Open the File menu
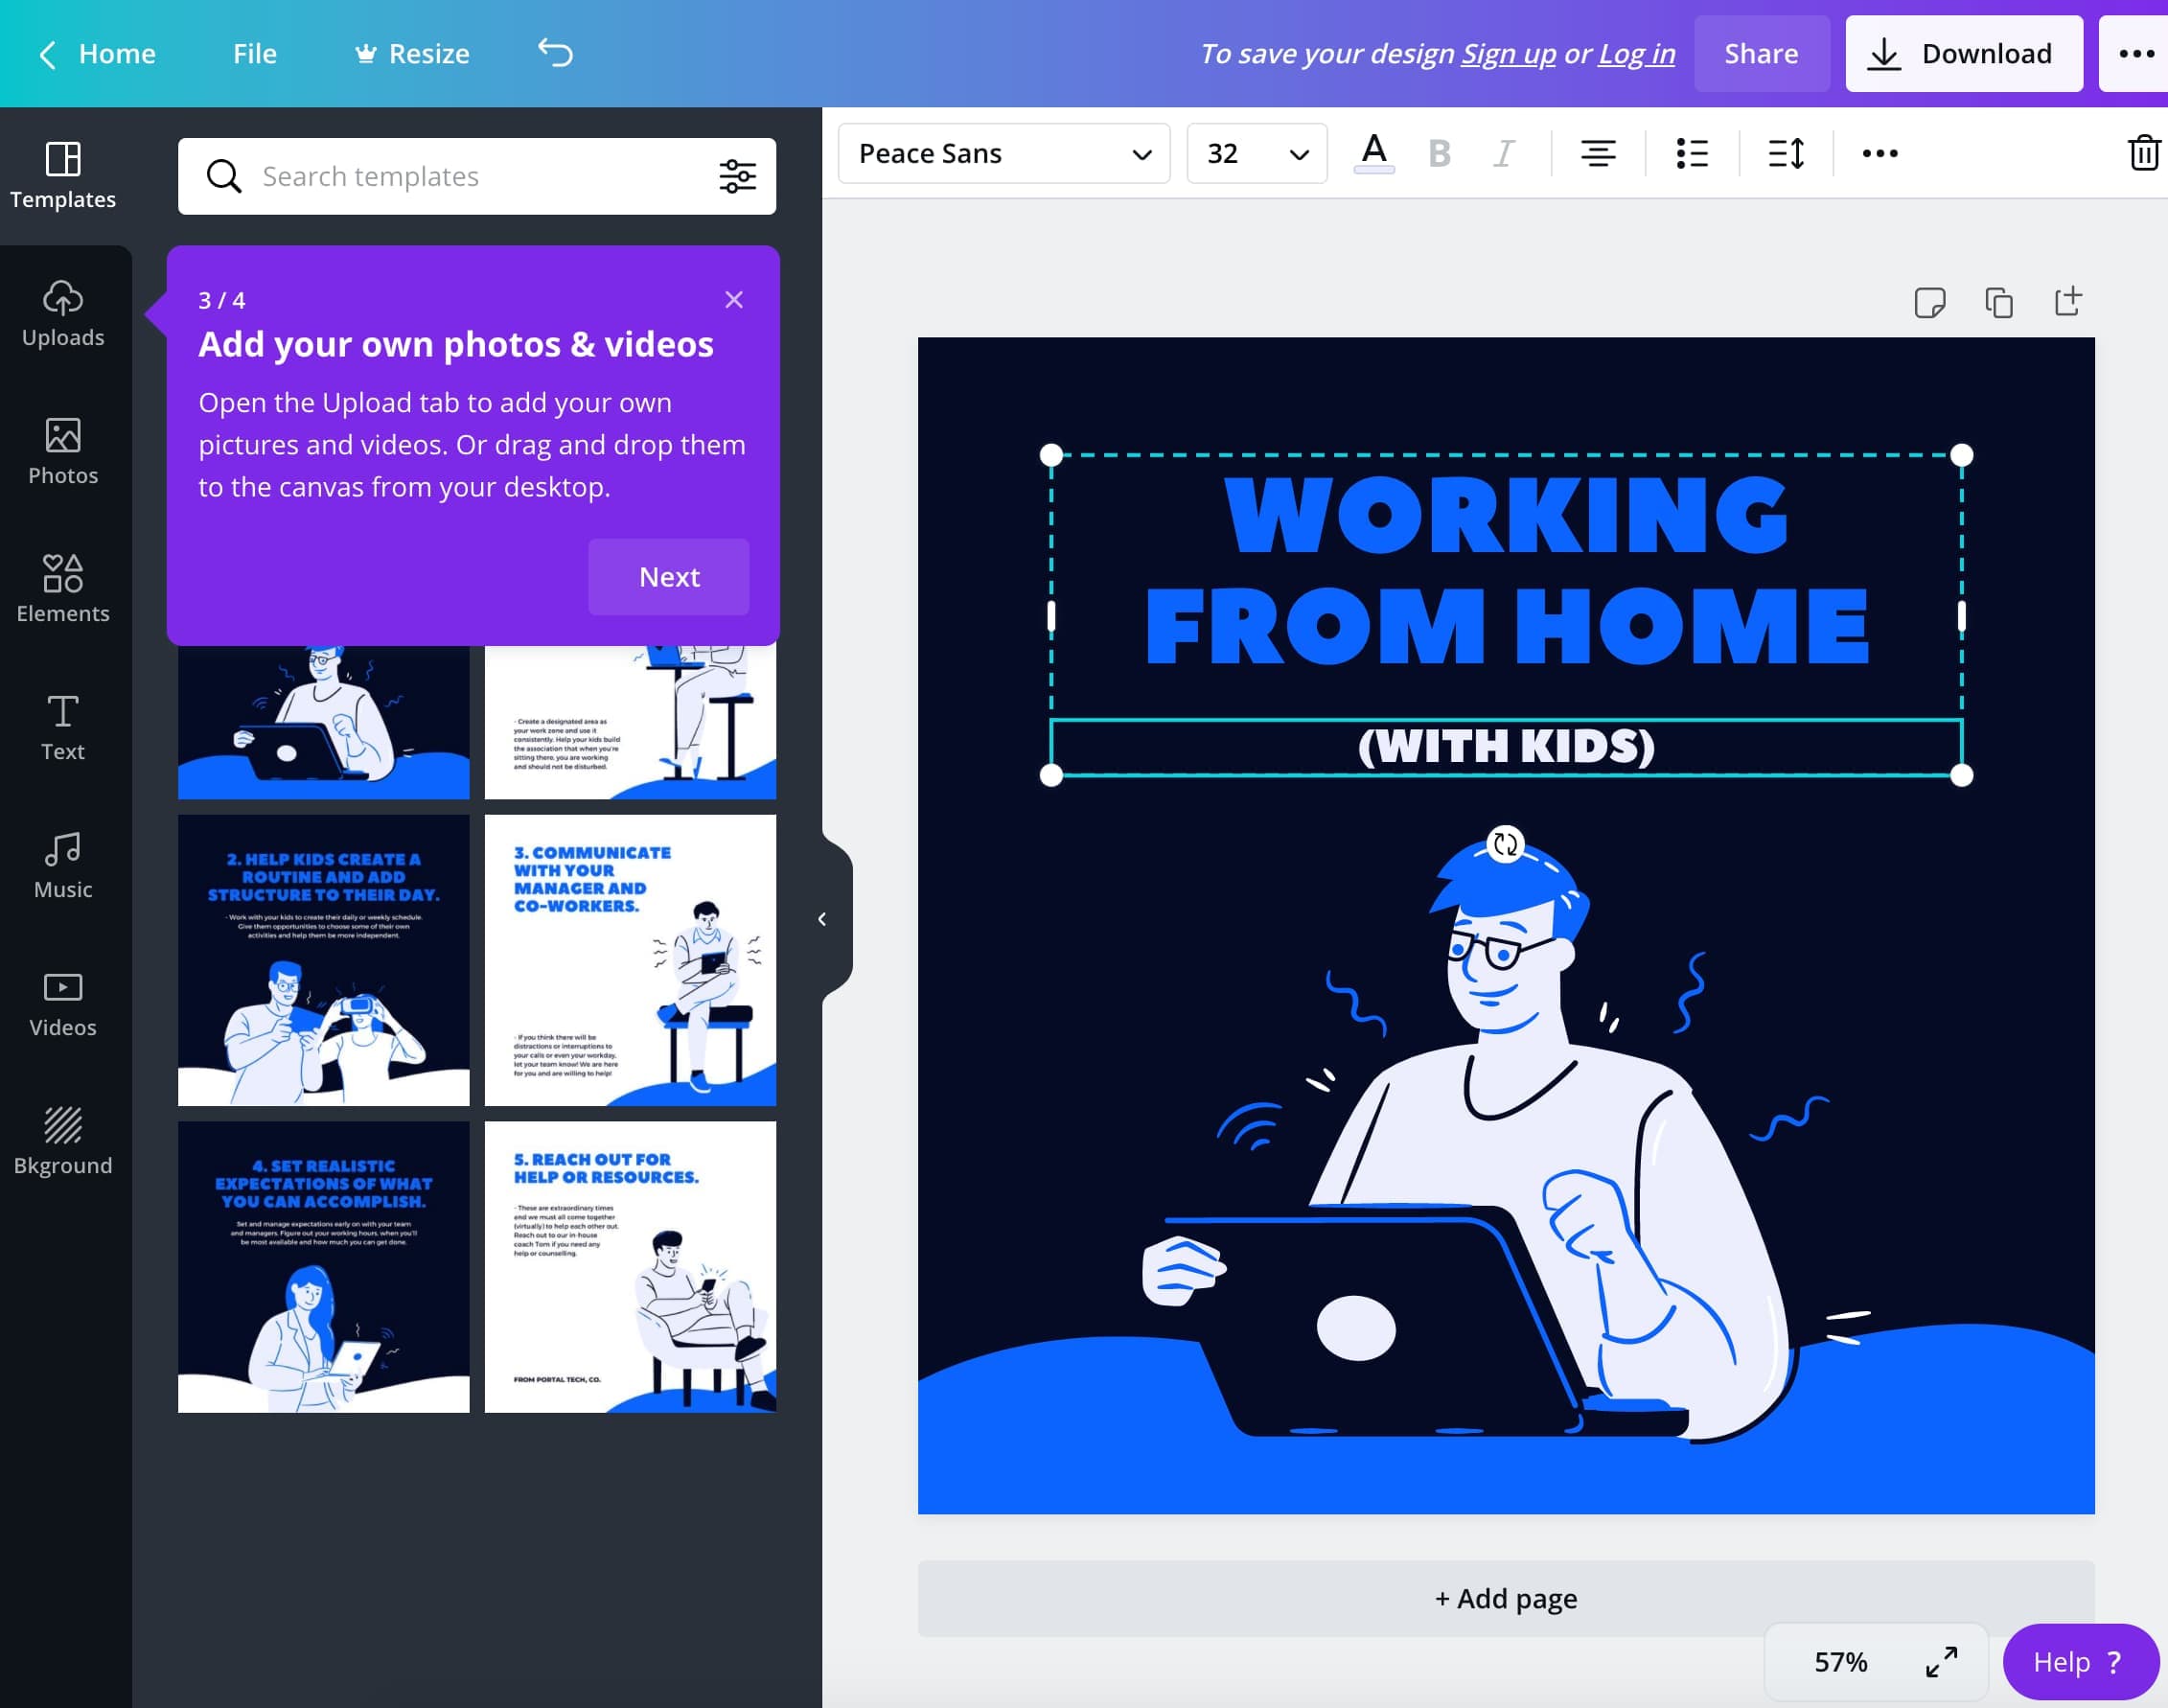Viewport: 2168px width, 1708px height. pos(255,54)
